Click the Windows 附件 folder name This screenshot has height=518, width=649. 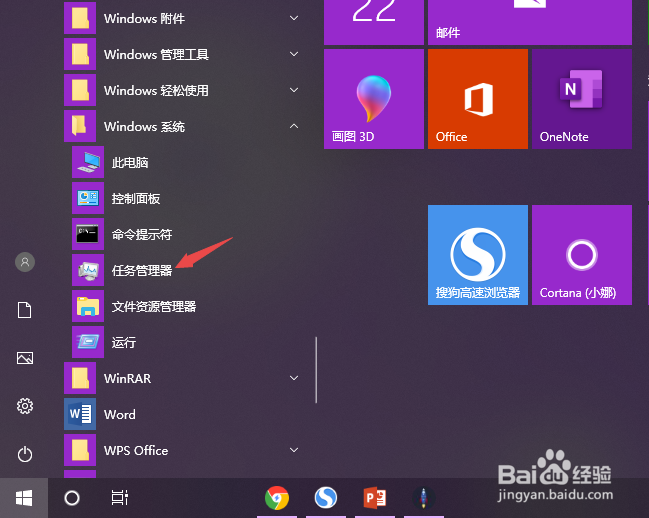(144, 18)
